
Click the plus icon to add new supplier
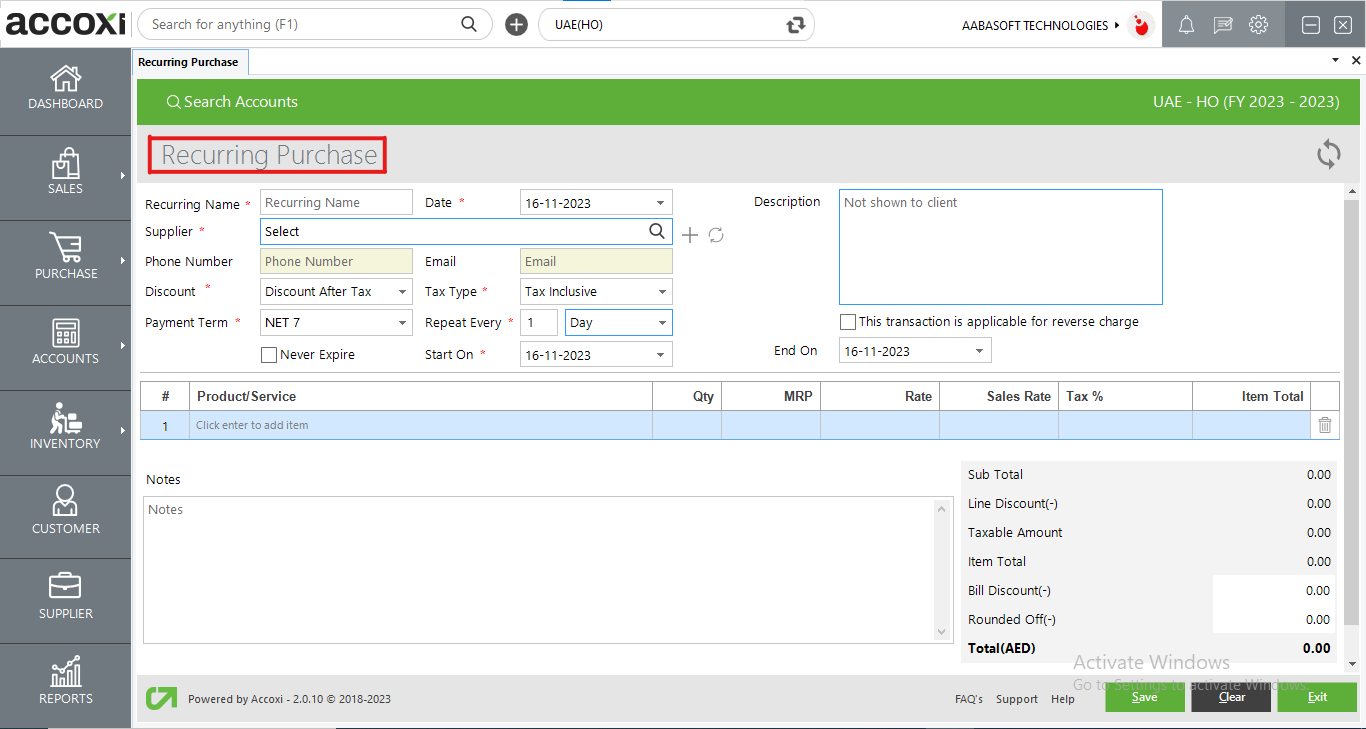[x=690, y=234]
